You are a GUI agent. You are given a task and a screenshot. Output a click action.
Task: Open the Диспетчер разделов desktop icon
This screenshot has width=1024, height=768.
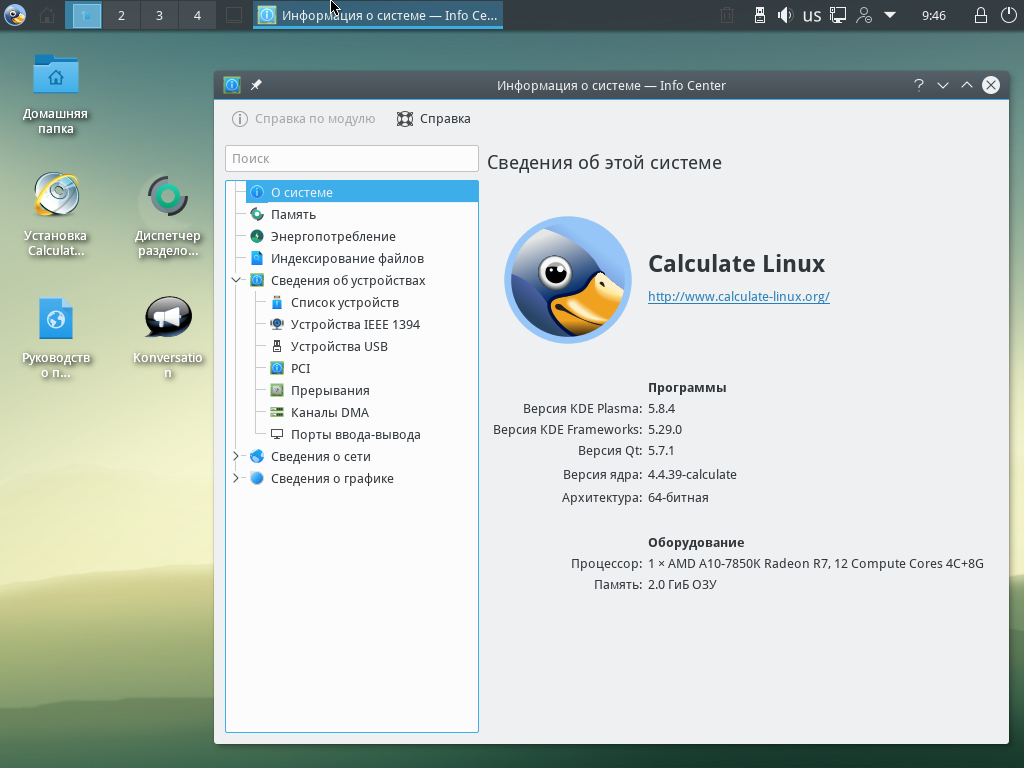pyautogui.click(x=168, y=196)
